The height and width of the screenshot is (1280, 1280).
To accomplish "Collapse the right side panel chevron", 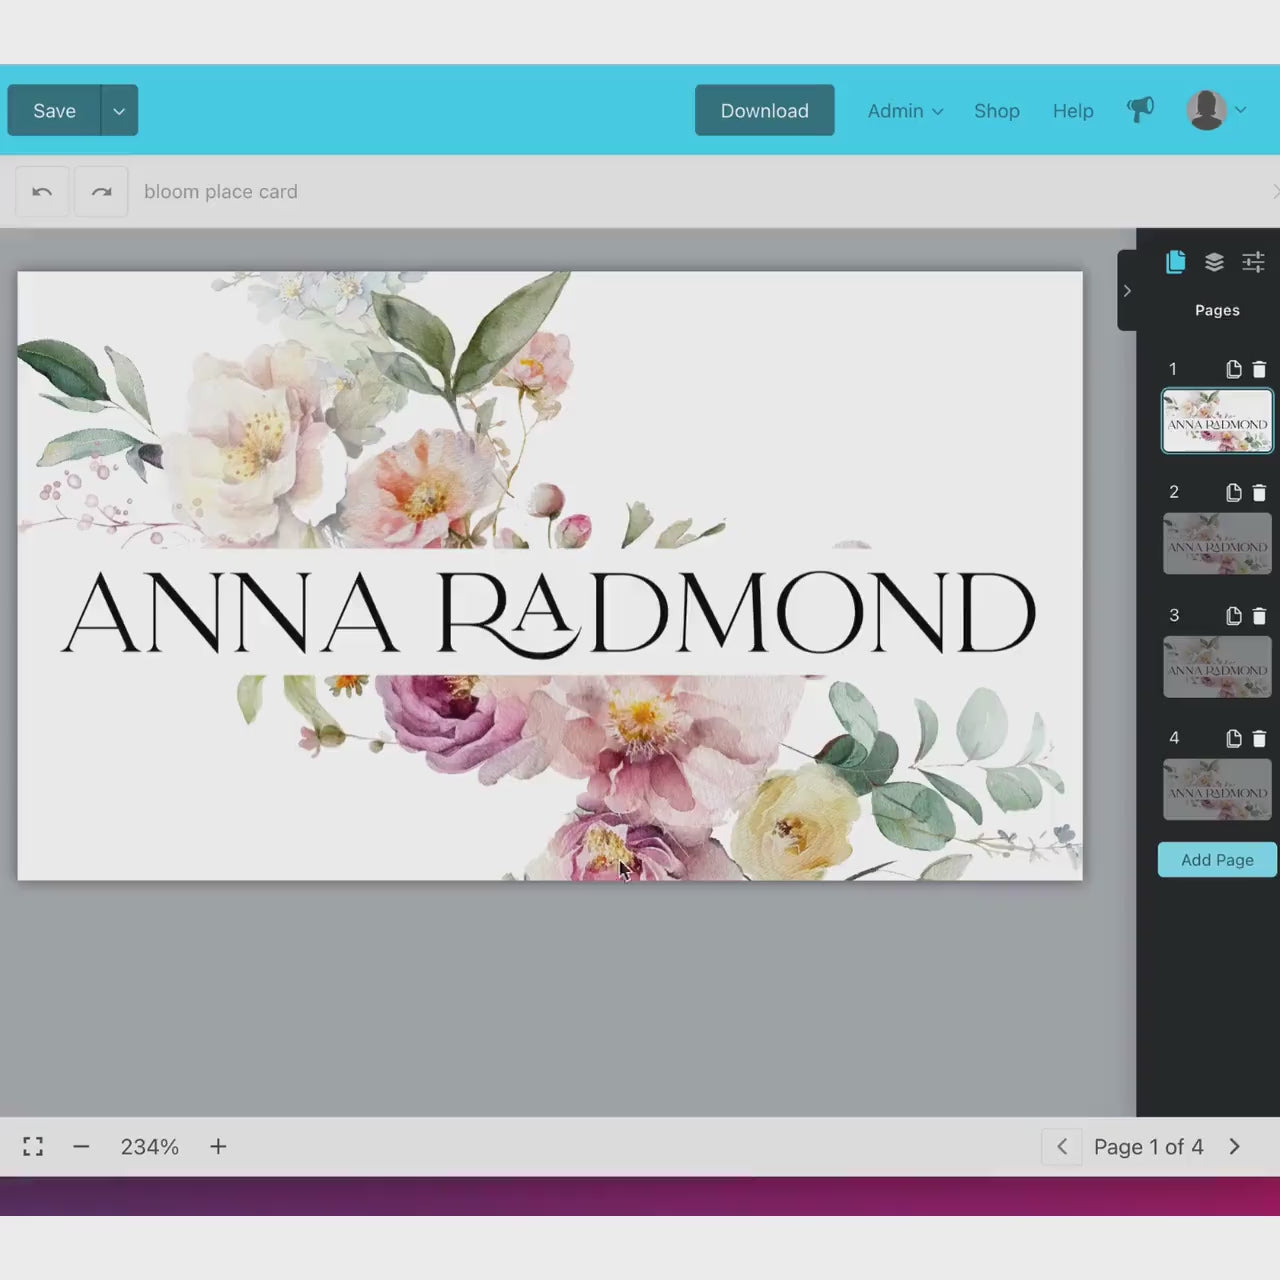I will pyautogui.click(x=1127, y=291).
